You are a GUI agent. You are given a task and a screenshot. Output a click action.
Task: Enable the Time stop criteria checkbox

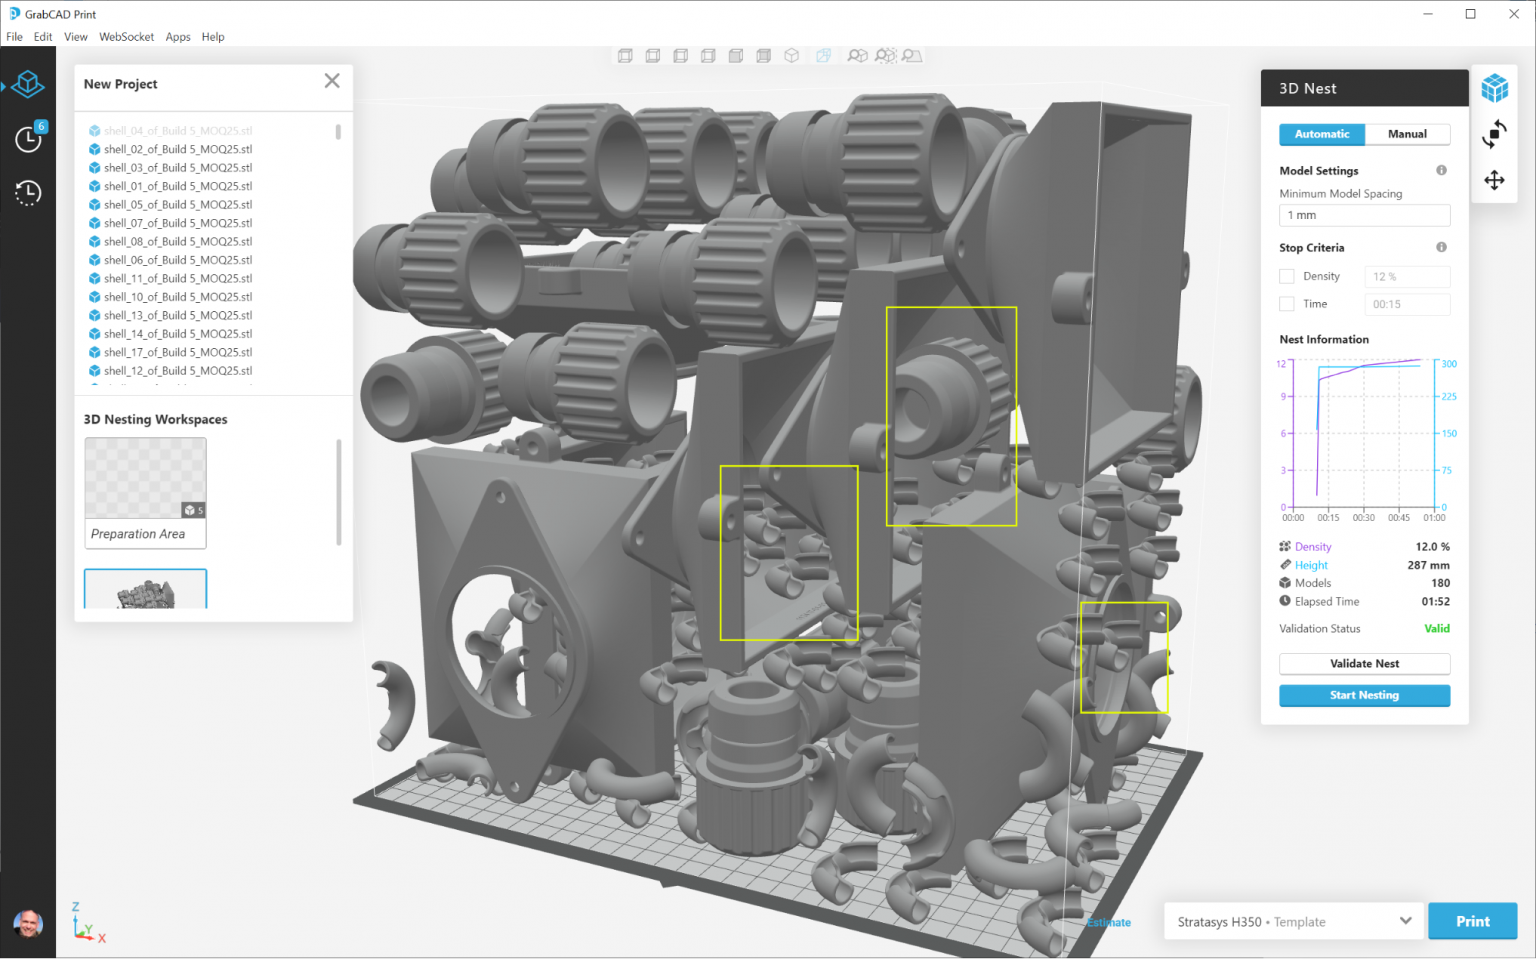click(1286, 304)
